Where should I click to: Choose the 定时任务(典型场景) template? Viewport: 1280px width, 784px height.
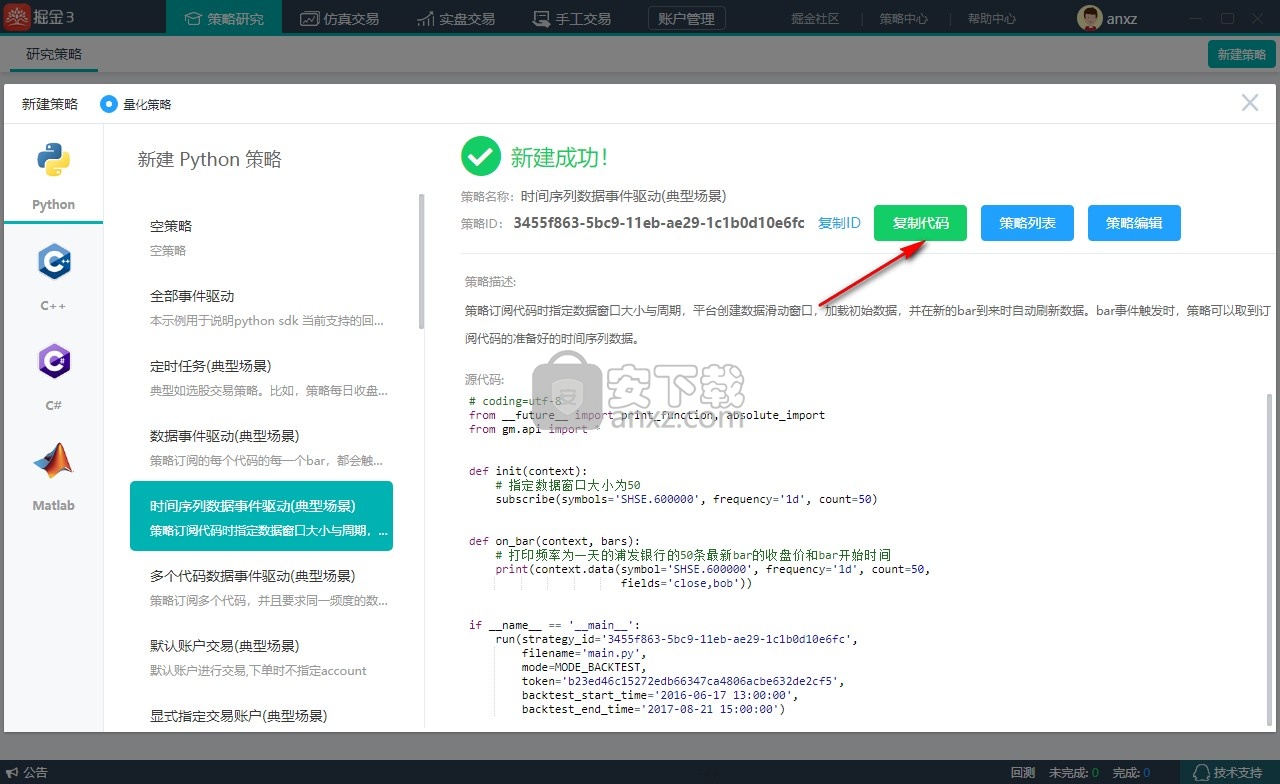[x=261, y=377]
